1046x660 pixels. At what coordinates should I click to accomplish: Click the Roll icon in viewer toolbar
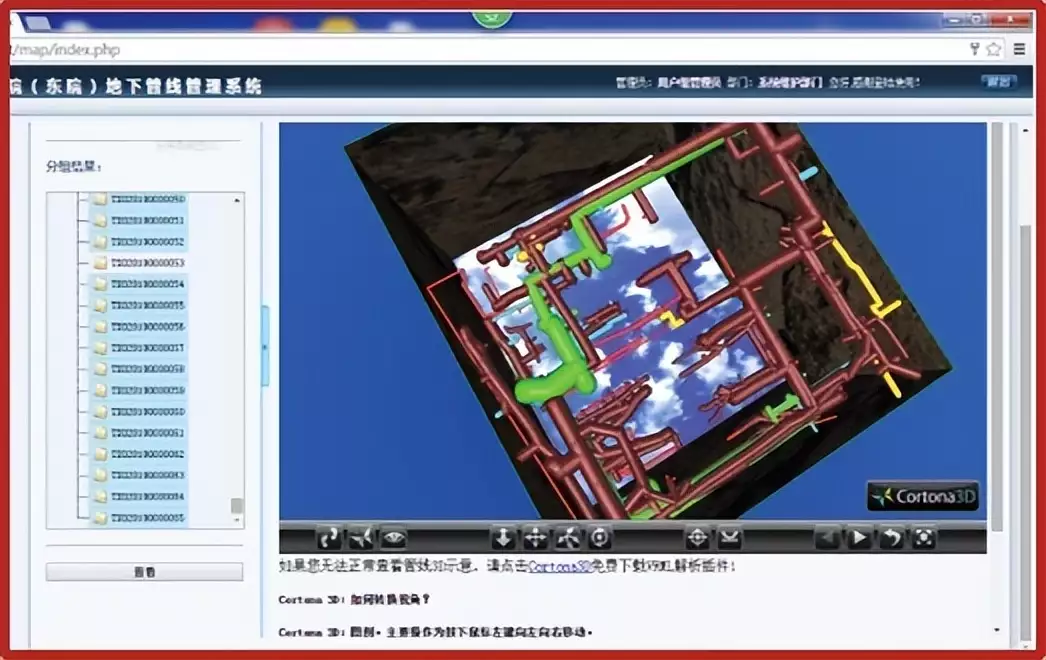568,538
